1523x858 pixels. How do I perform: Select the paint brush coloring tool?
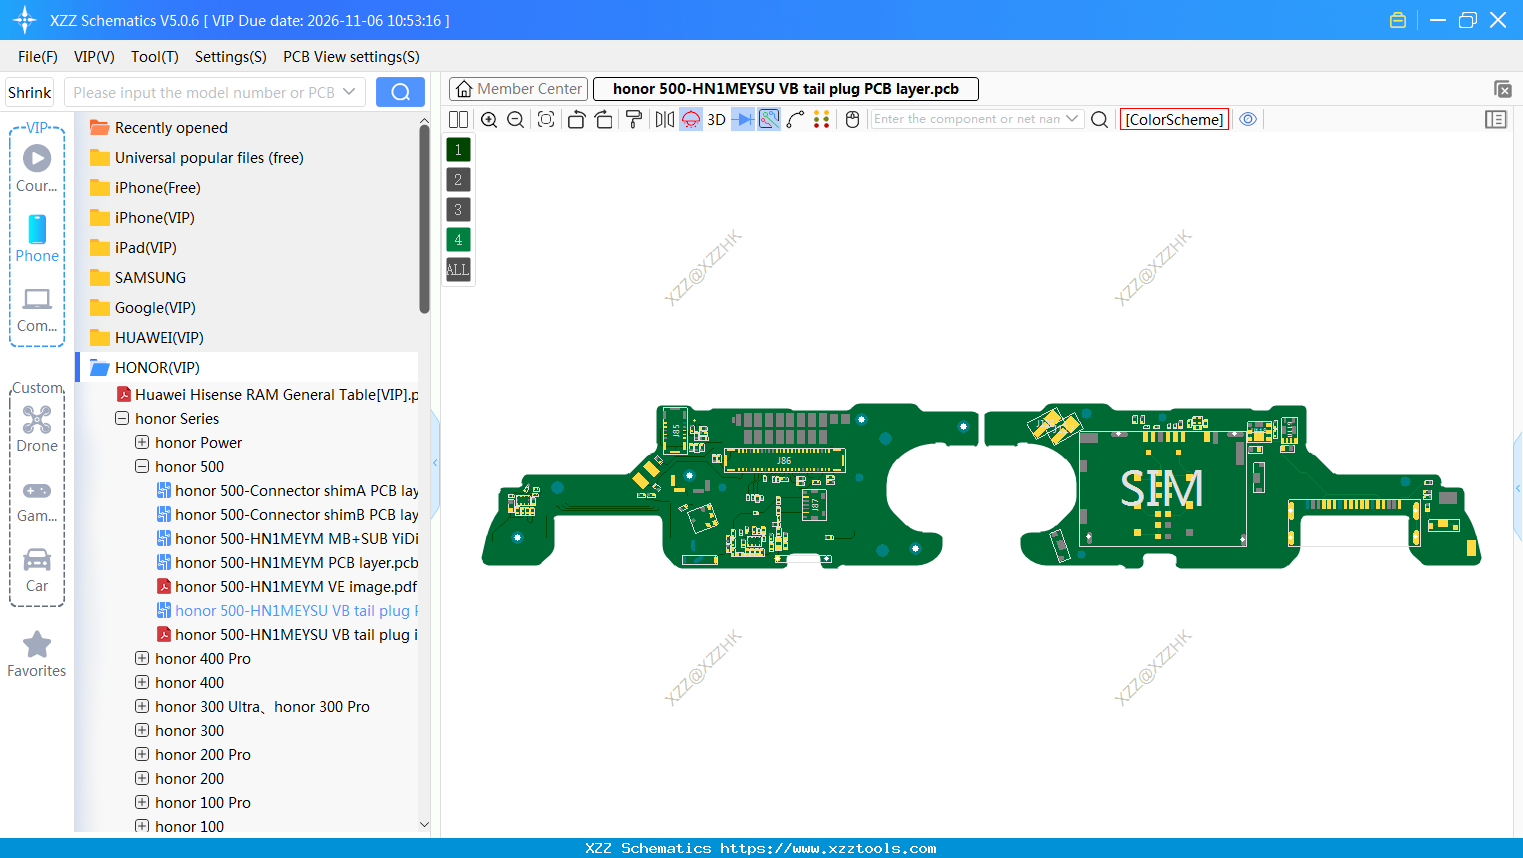point(633,119)
